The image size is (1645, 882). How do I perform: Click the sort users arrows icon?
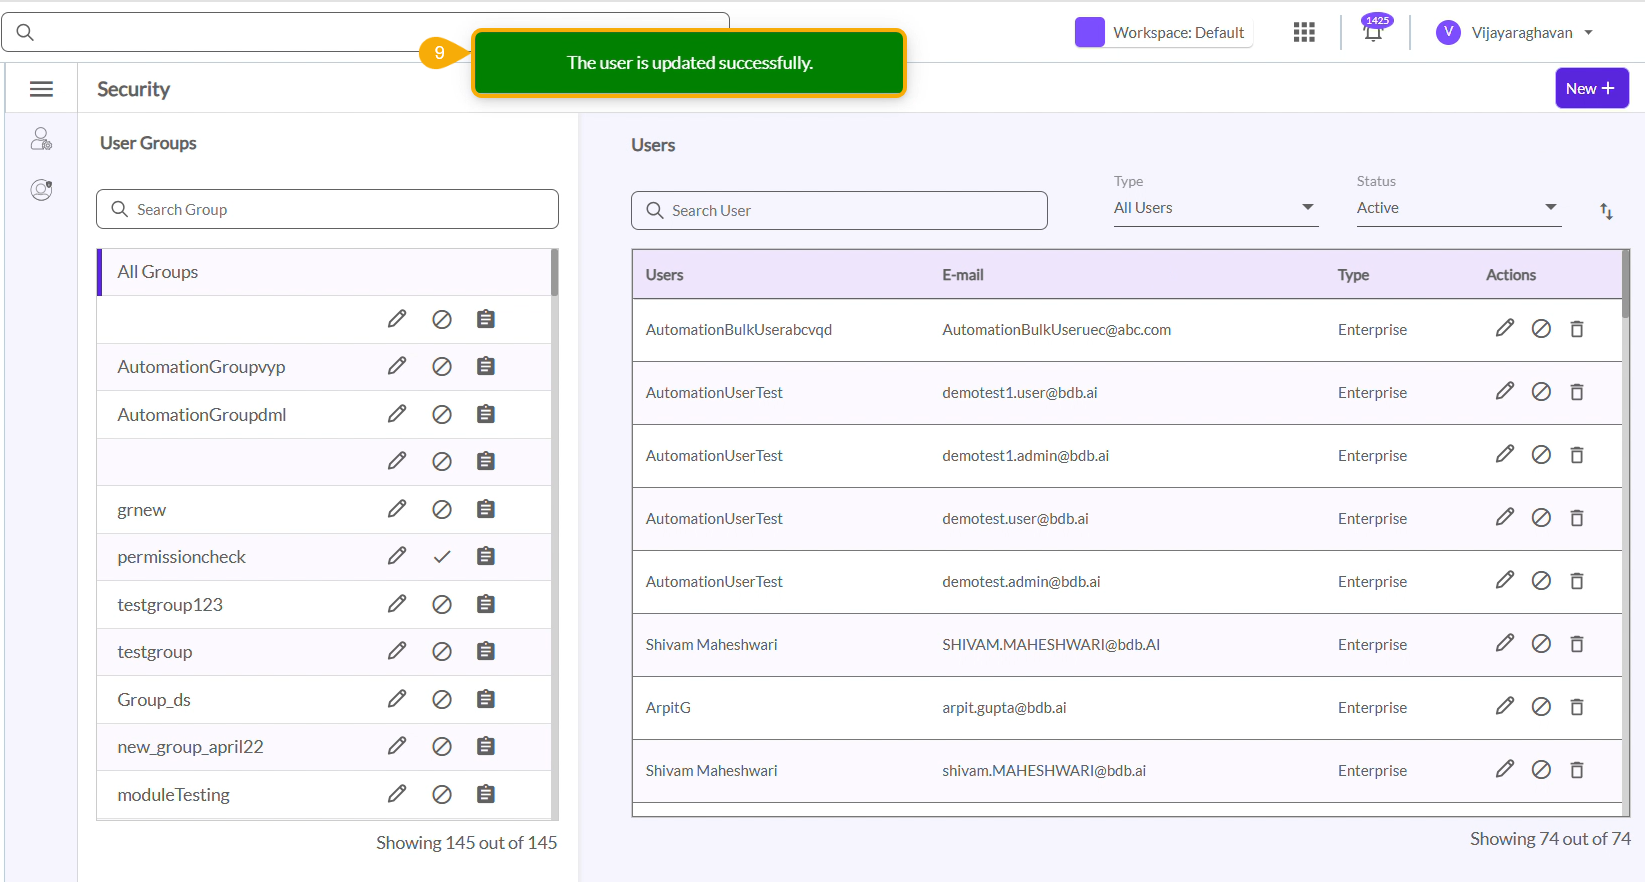pos(1606,211)
